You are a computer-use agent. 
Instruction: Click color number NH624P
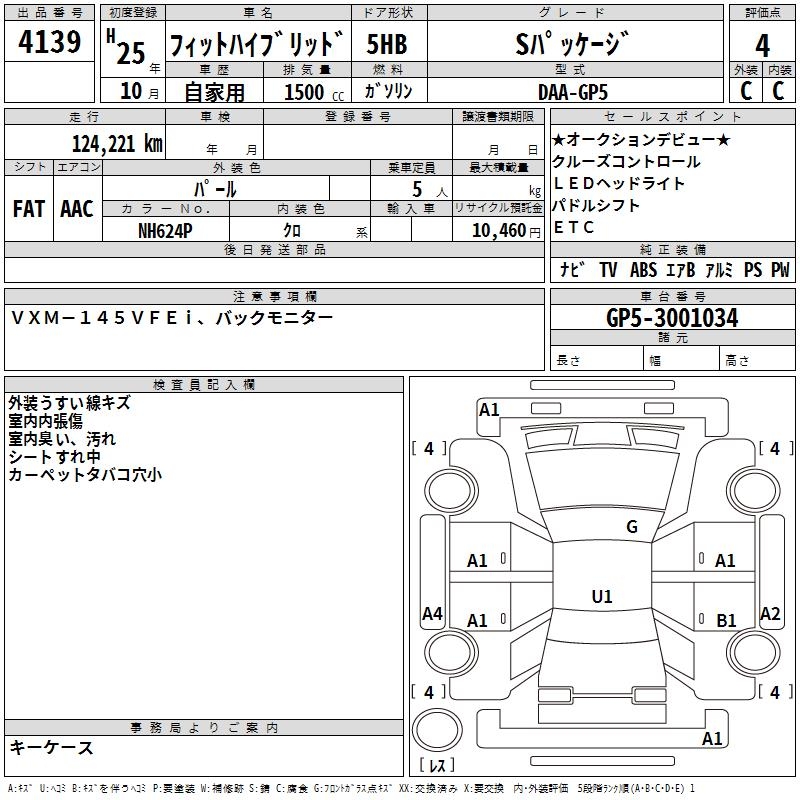[x=165, y=231]
